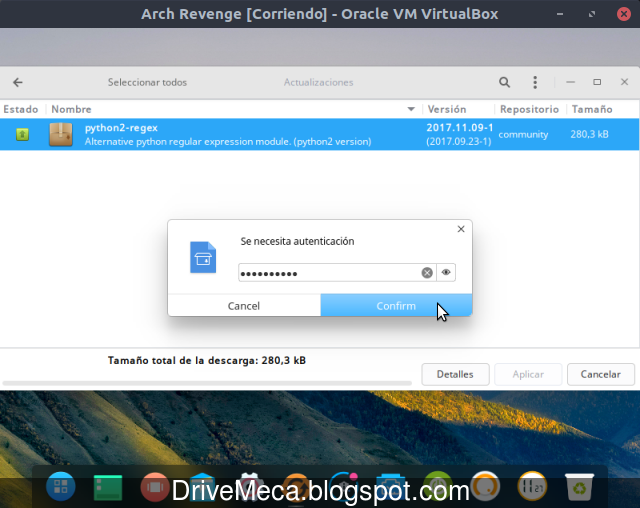Sort by the Versión column header

click(x=447, y=109)
